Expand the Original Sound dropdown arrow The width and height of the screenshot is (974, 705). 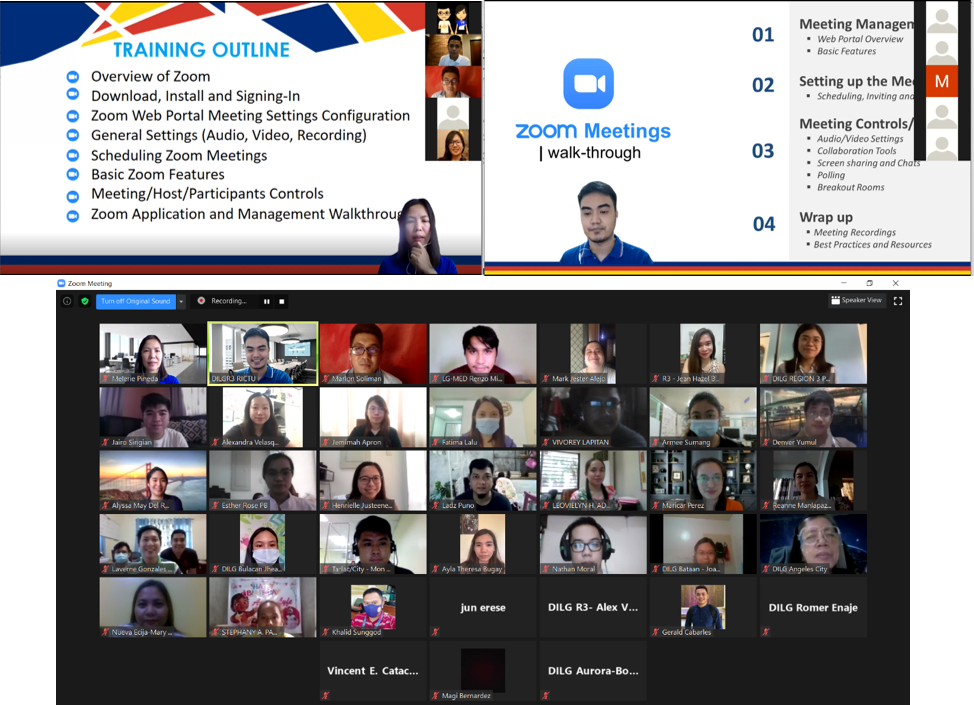point(181,301)
